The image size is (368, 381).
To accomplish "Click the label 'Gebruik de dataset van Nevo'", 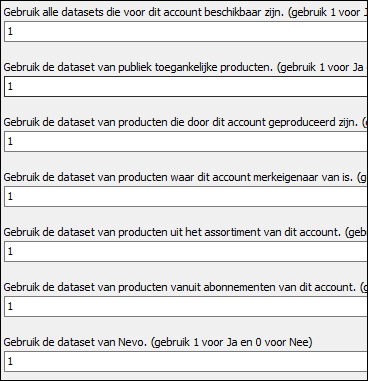I will [75, 342].
